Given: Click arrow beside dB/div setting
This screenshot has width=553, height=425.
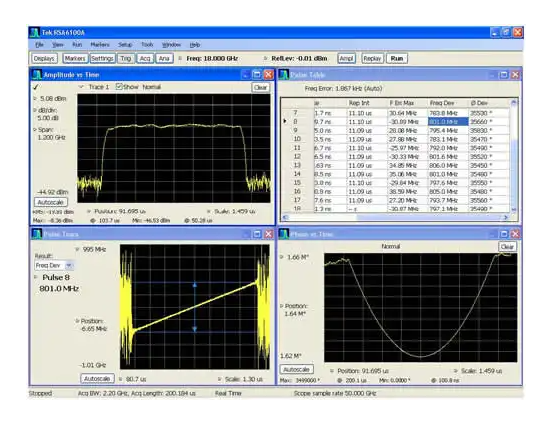Looking at the screenshot, I should (x=35, y=110).
